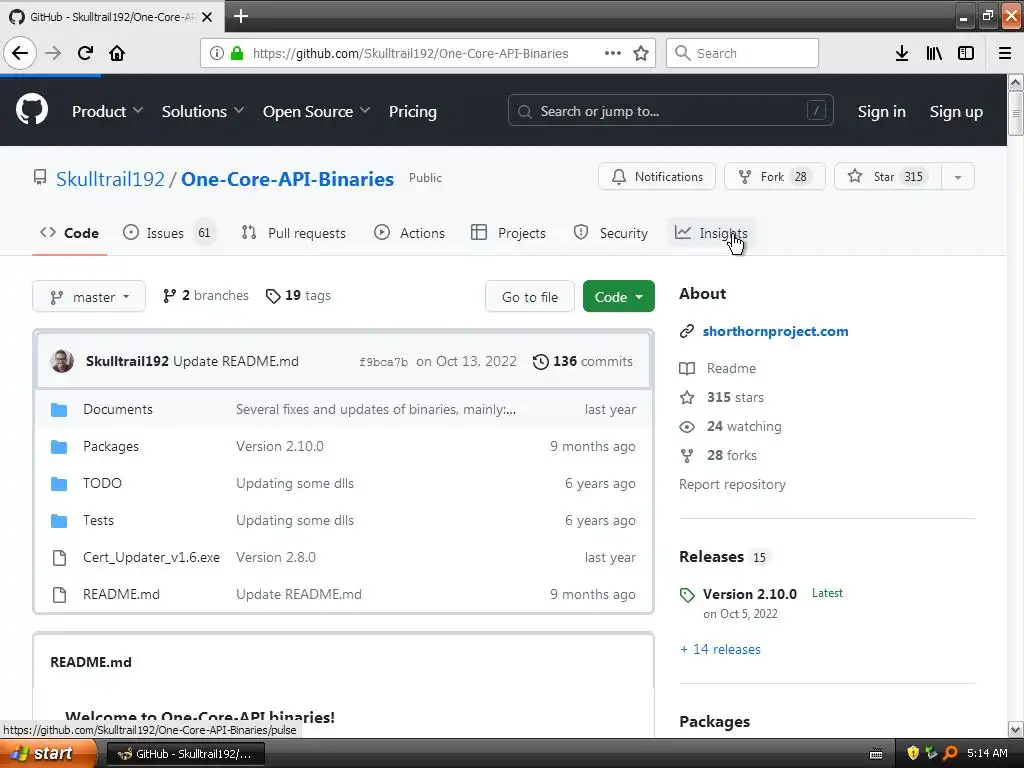Click the Tests folder icon
1024x768 pixels.
point(59,520)
